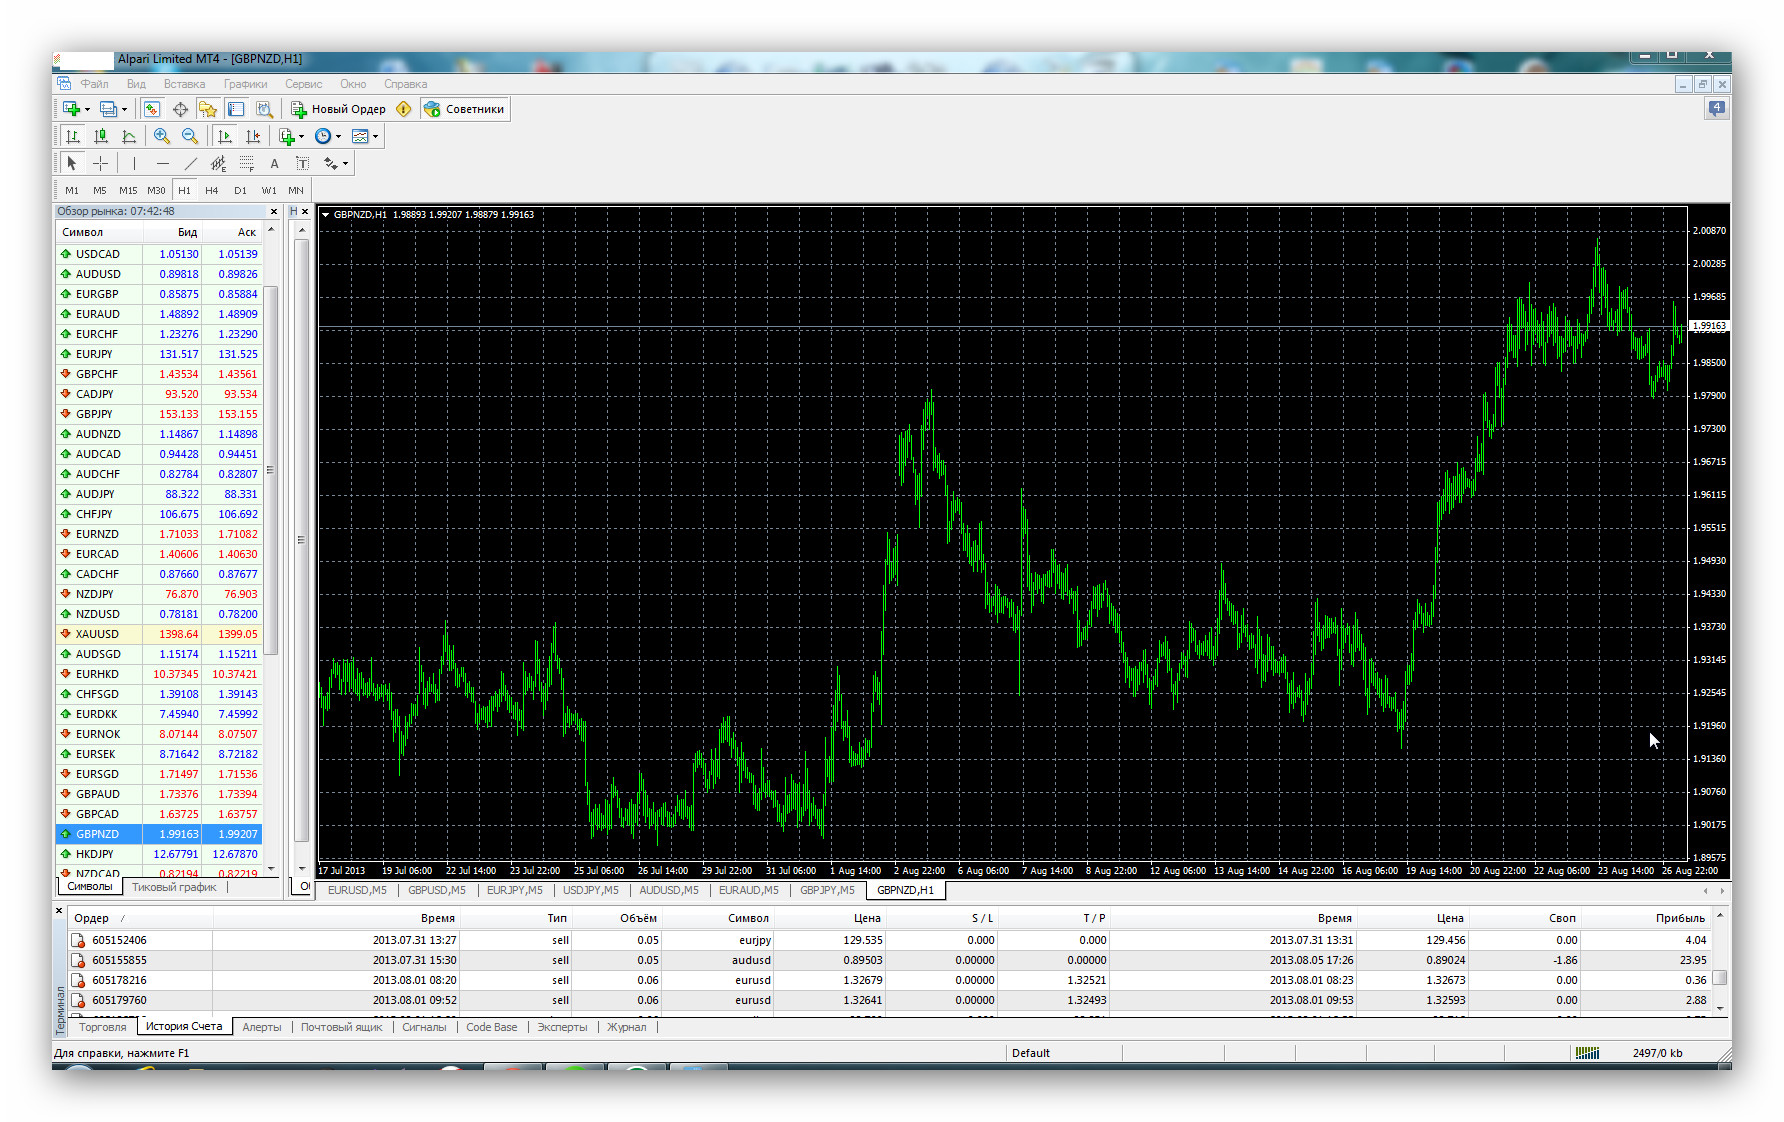Expand the New Chart dropdown arrow
This screenshot has width=1784, height=1122.
(x=87, y=110)
